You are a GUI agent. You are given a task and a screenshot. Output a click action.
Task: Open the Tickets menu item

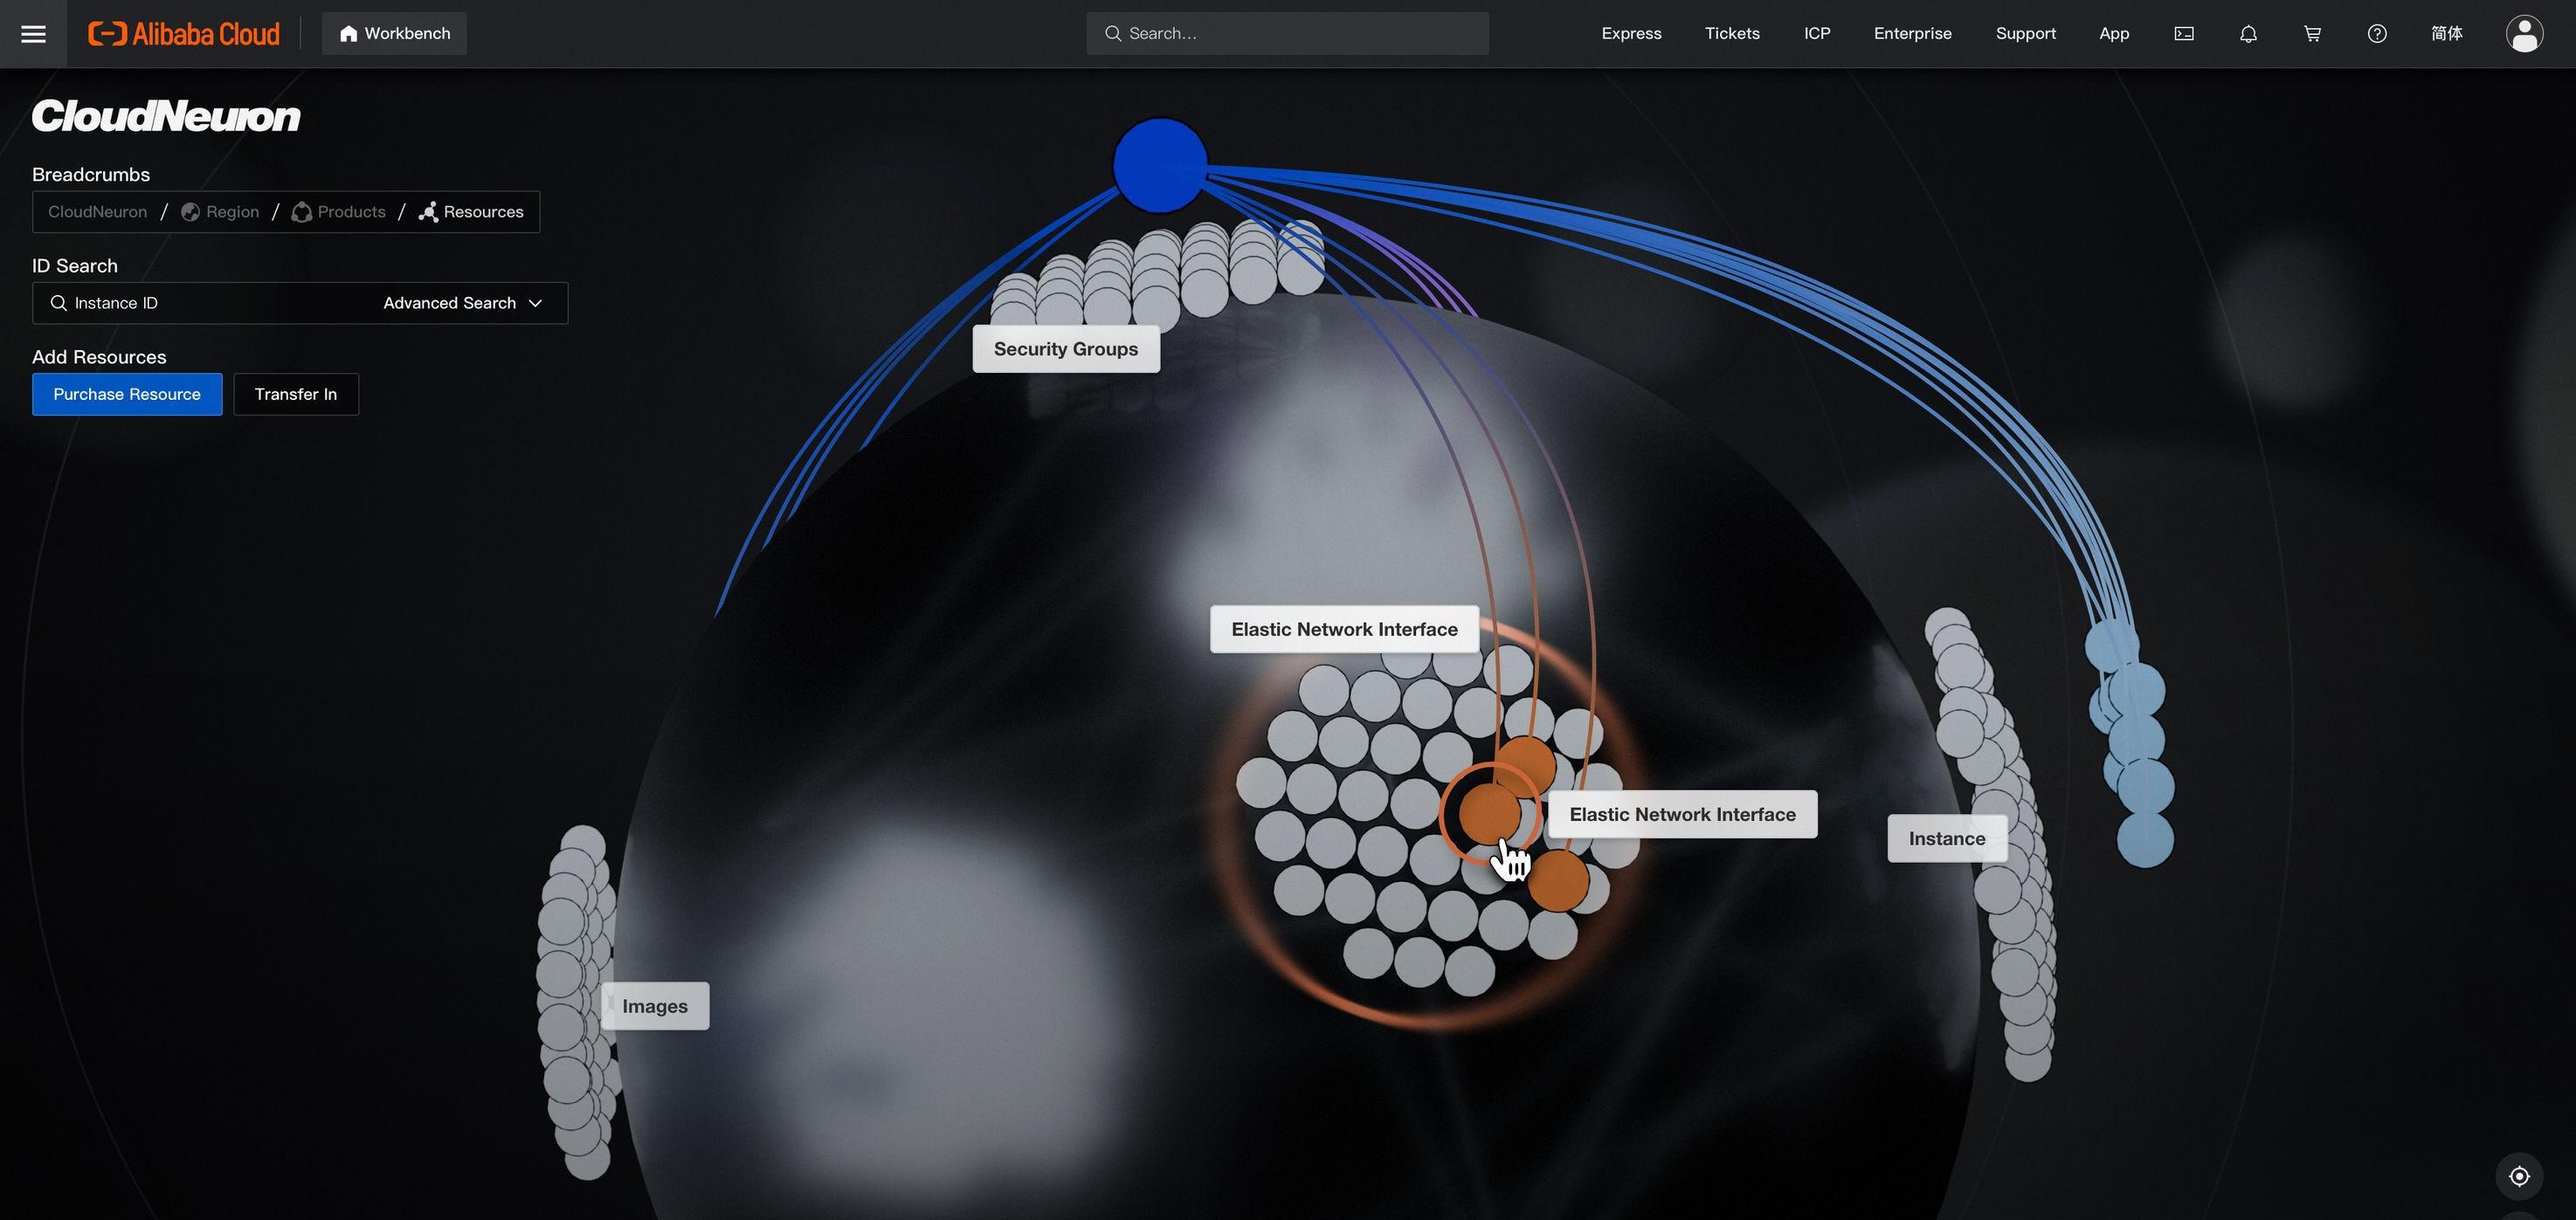[1732, 34]
